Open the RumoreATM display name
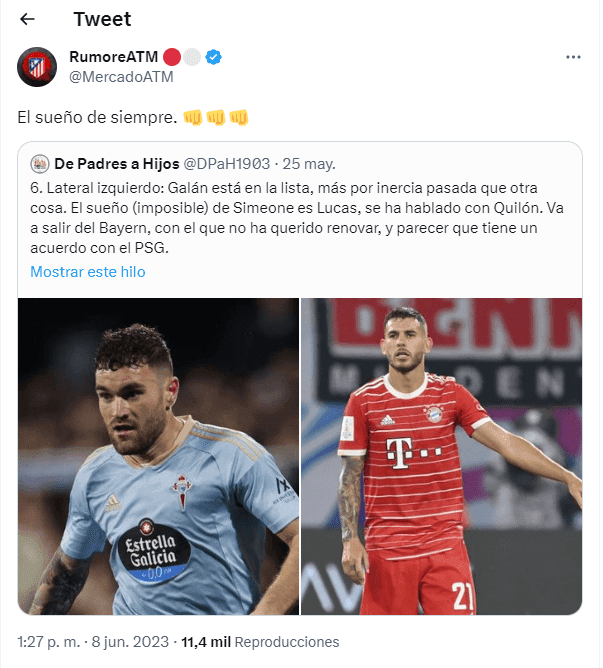 point(114,56)
